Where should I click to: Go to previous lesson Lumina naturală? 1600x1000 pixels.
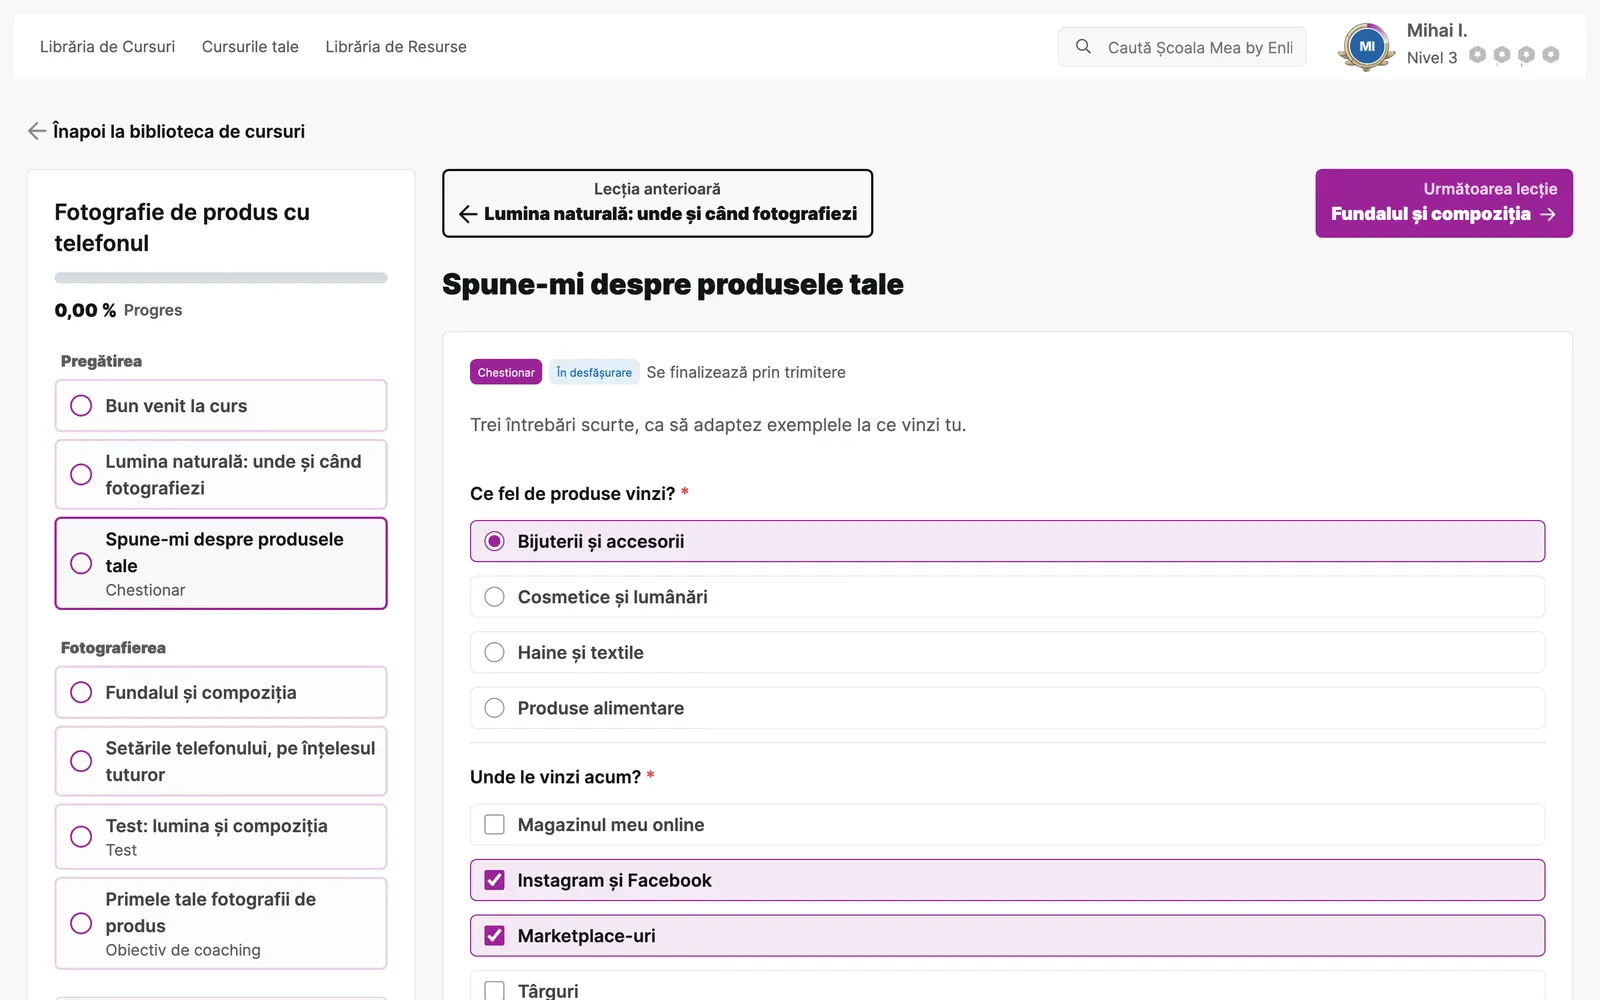[657, 203]
